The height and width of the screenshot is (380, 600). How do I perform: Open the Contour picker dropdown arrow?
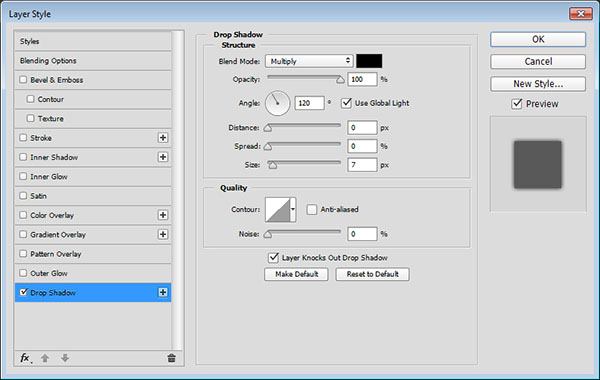tap(293, 209)
